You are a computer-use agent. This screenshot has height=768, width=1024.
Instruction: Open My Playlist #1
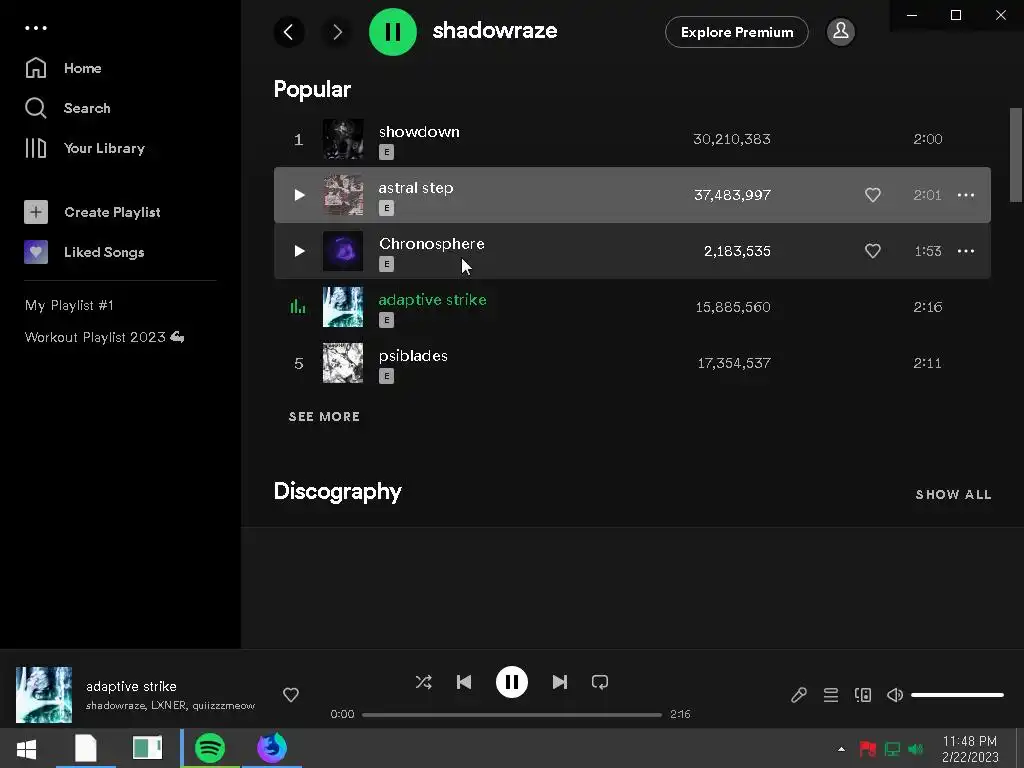(69, 305)
